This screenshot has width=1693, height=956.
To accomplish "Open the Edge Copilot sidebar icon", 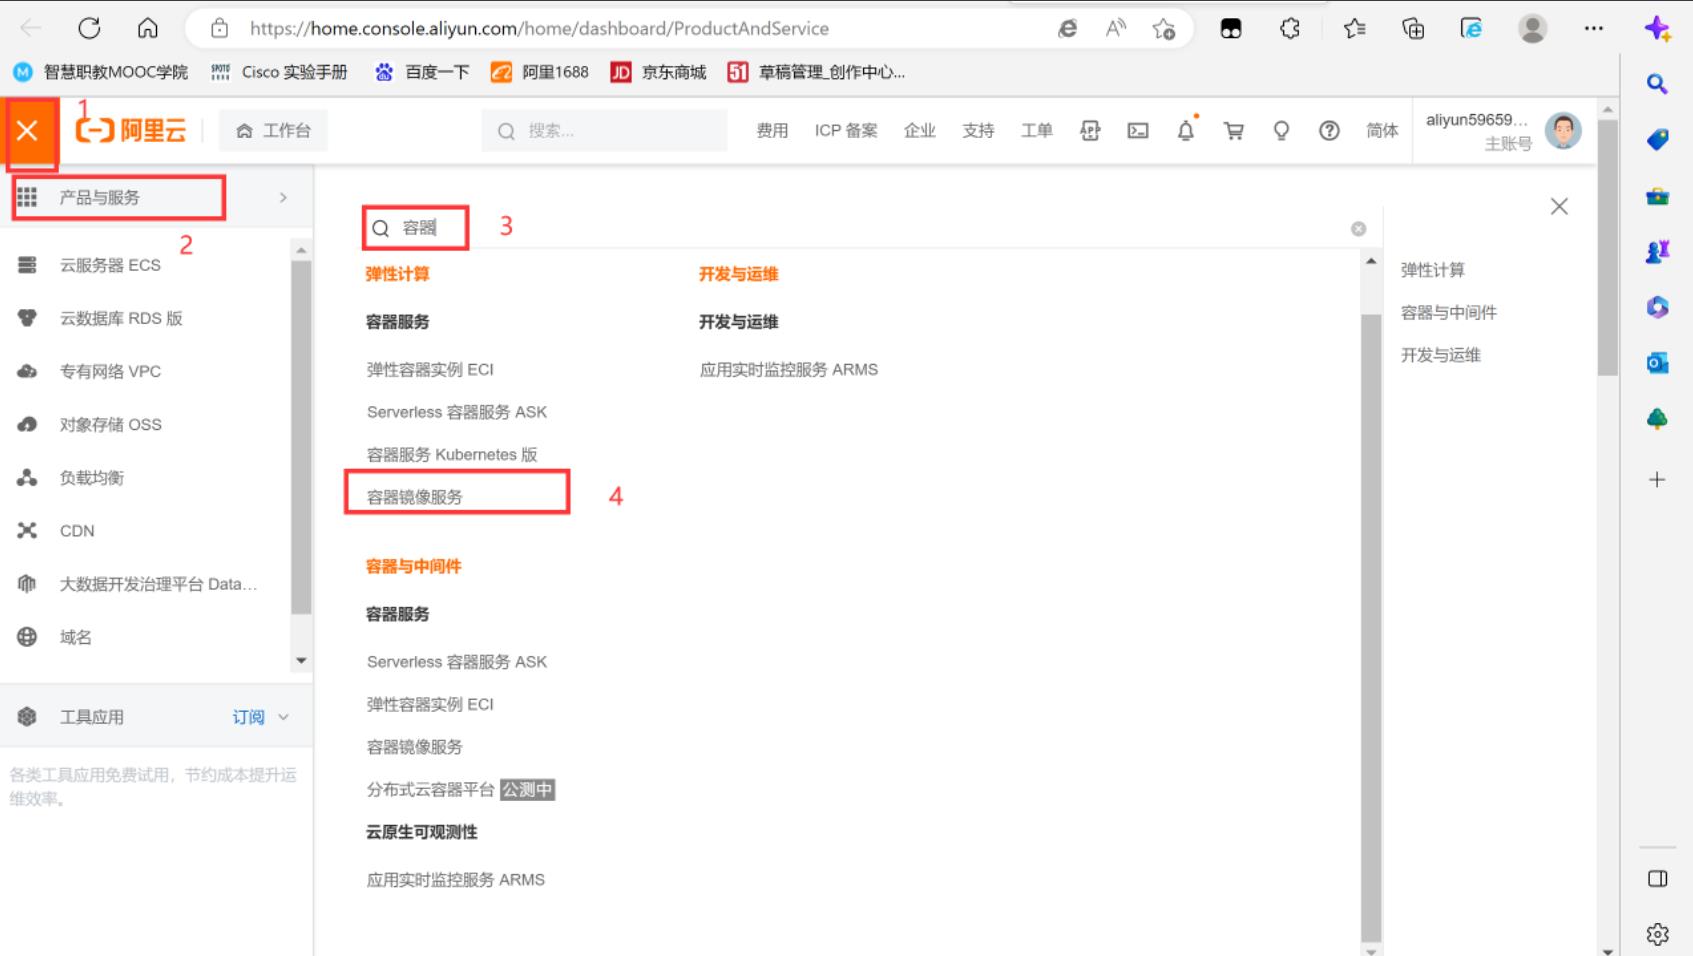I will (x=1657, y=29).
